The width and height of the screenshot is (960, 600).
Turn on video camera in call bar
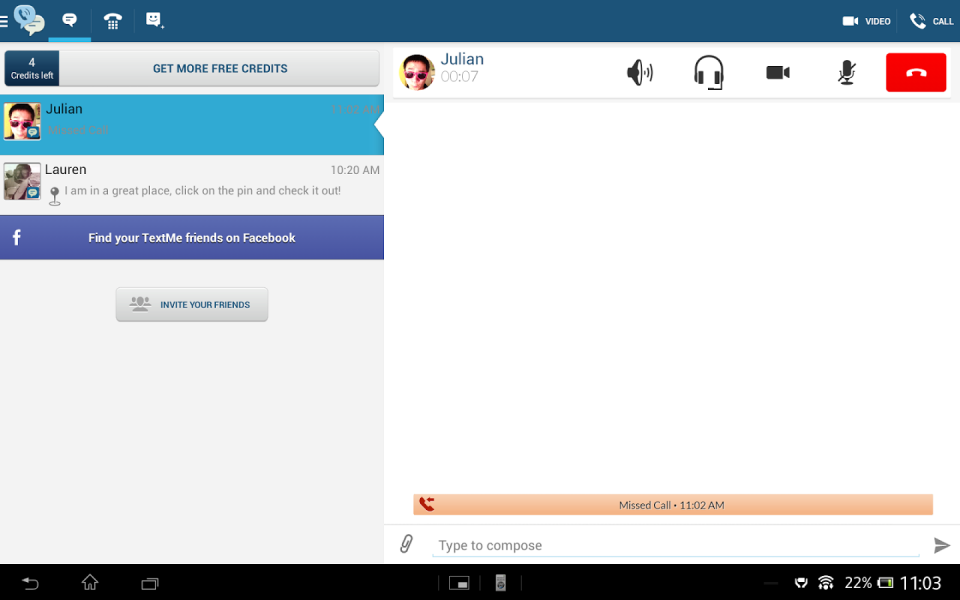(778, 73)
